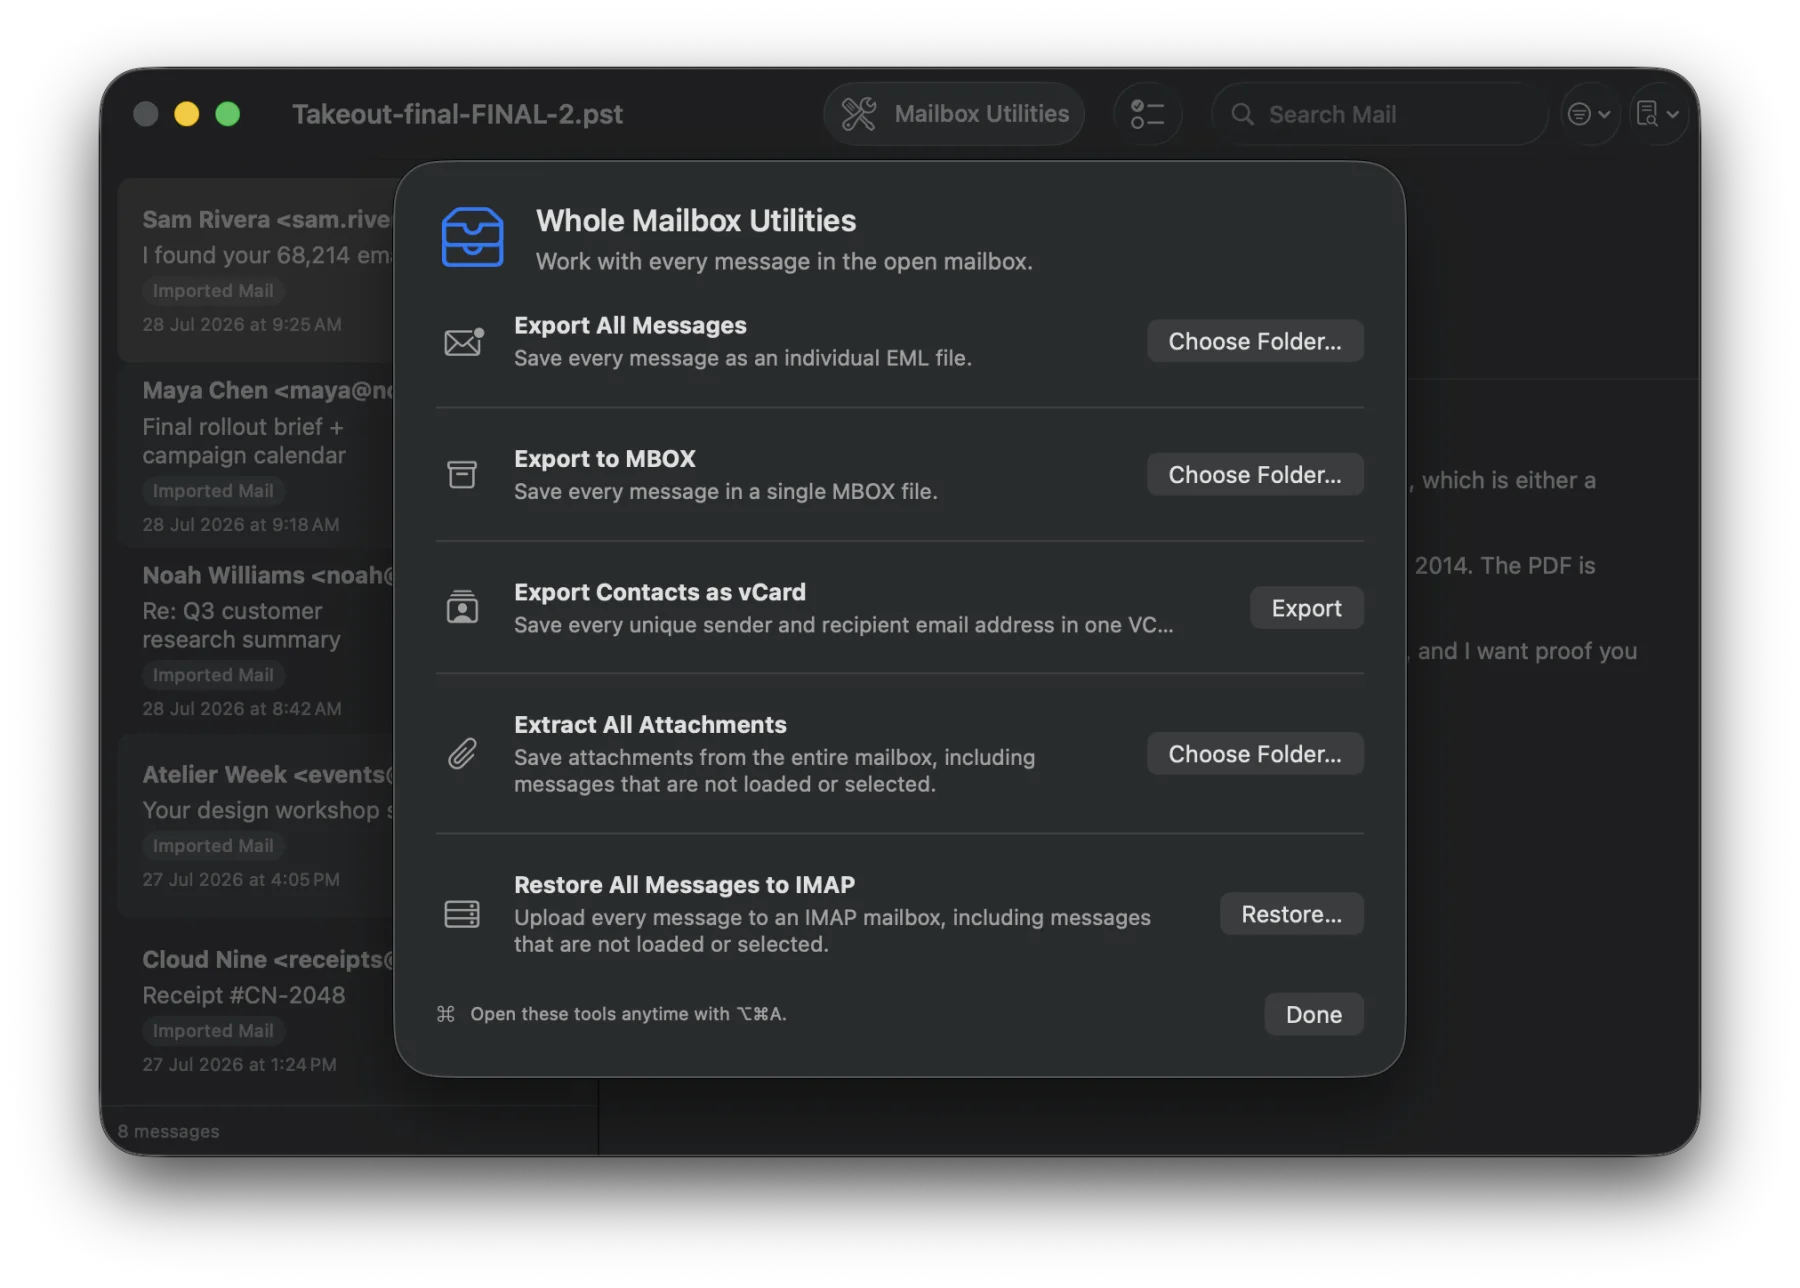Open the reading layout dropdown in toolbar
Screen dimensions: 1800x1288
tap(1658, 114)
